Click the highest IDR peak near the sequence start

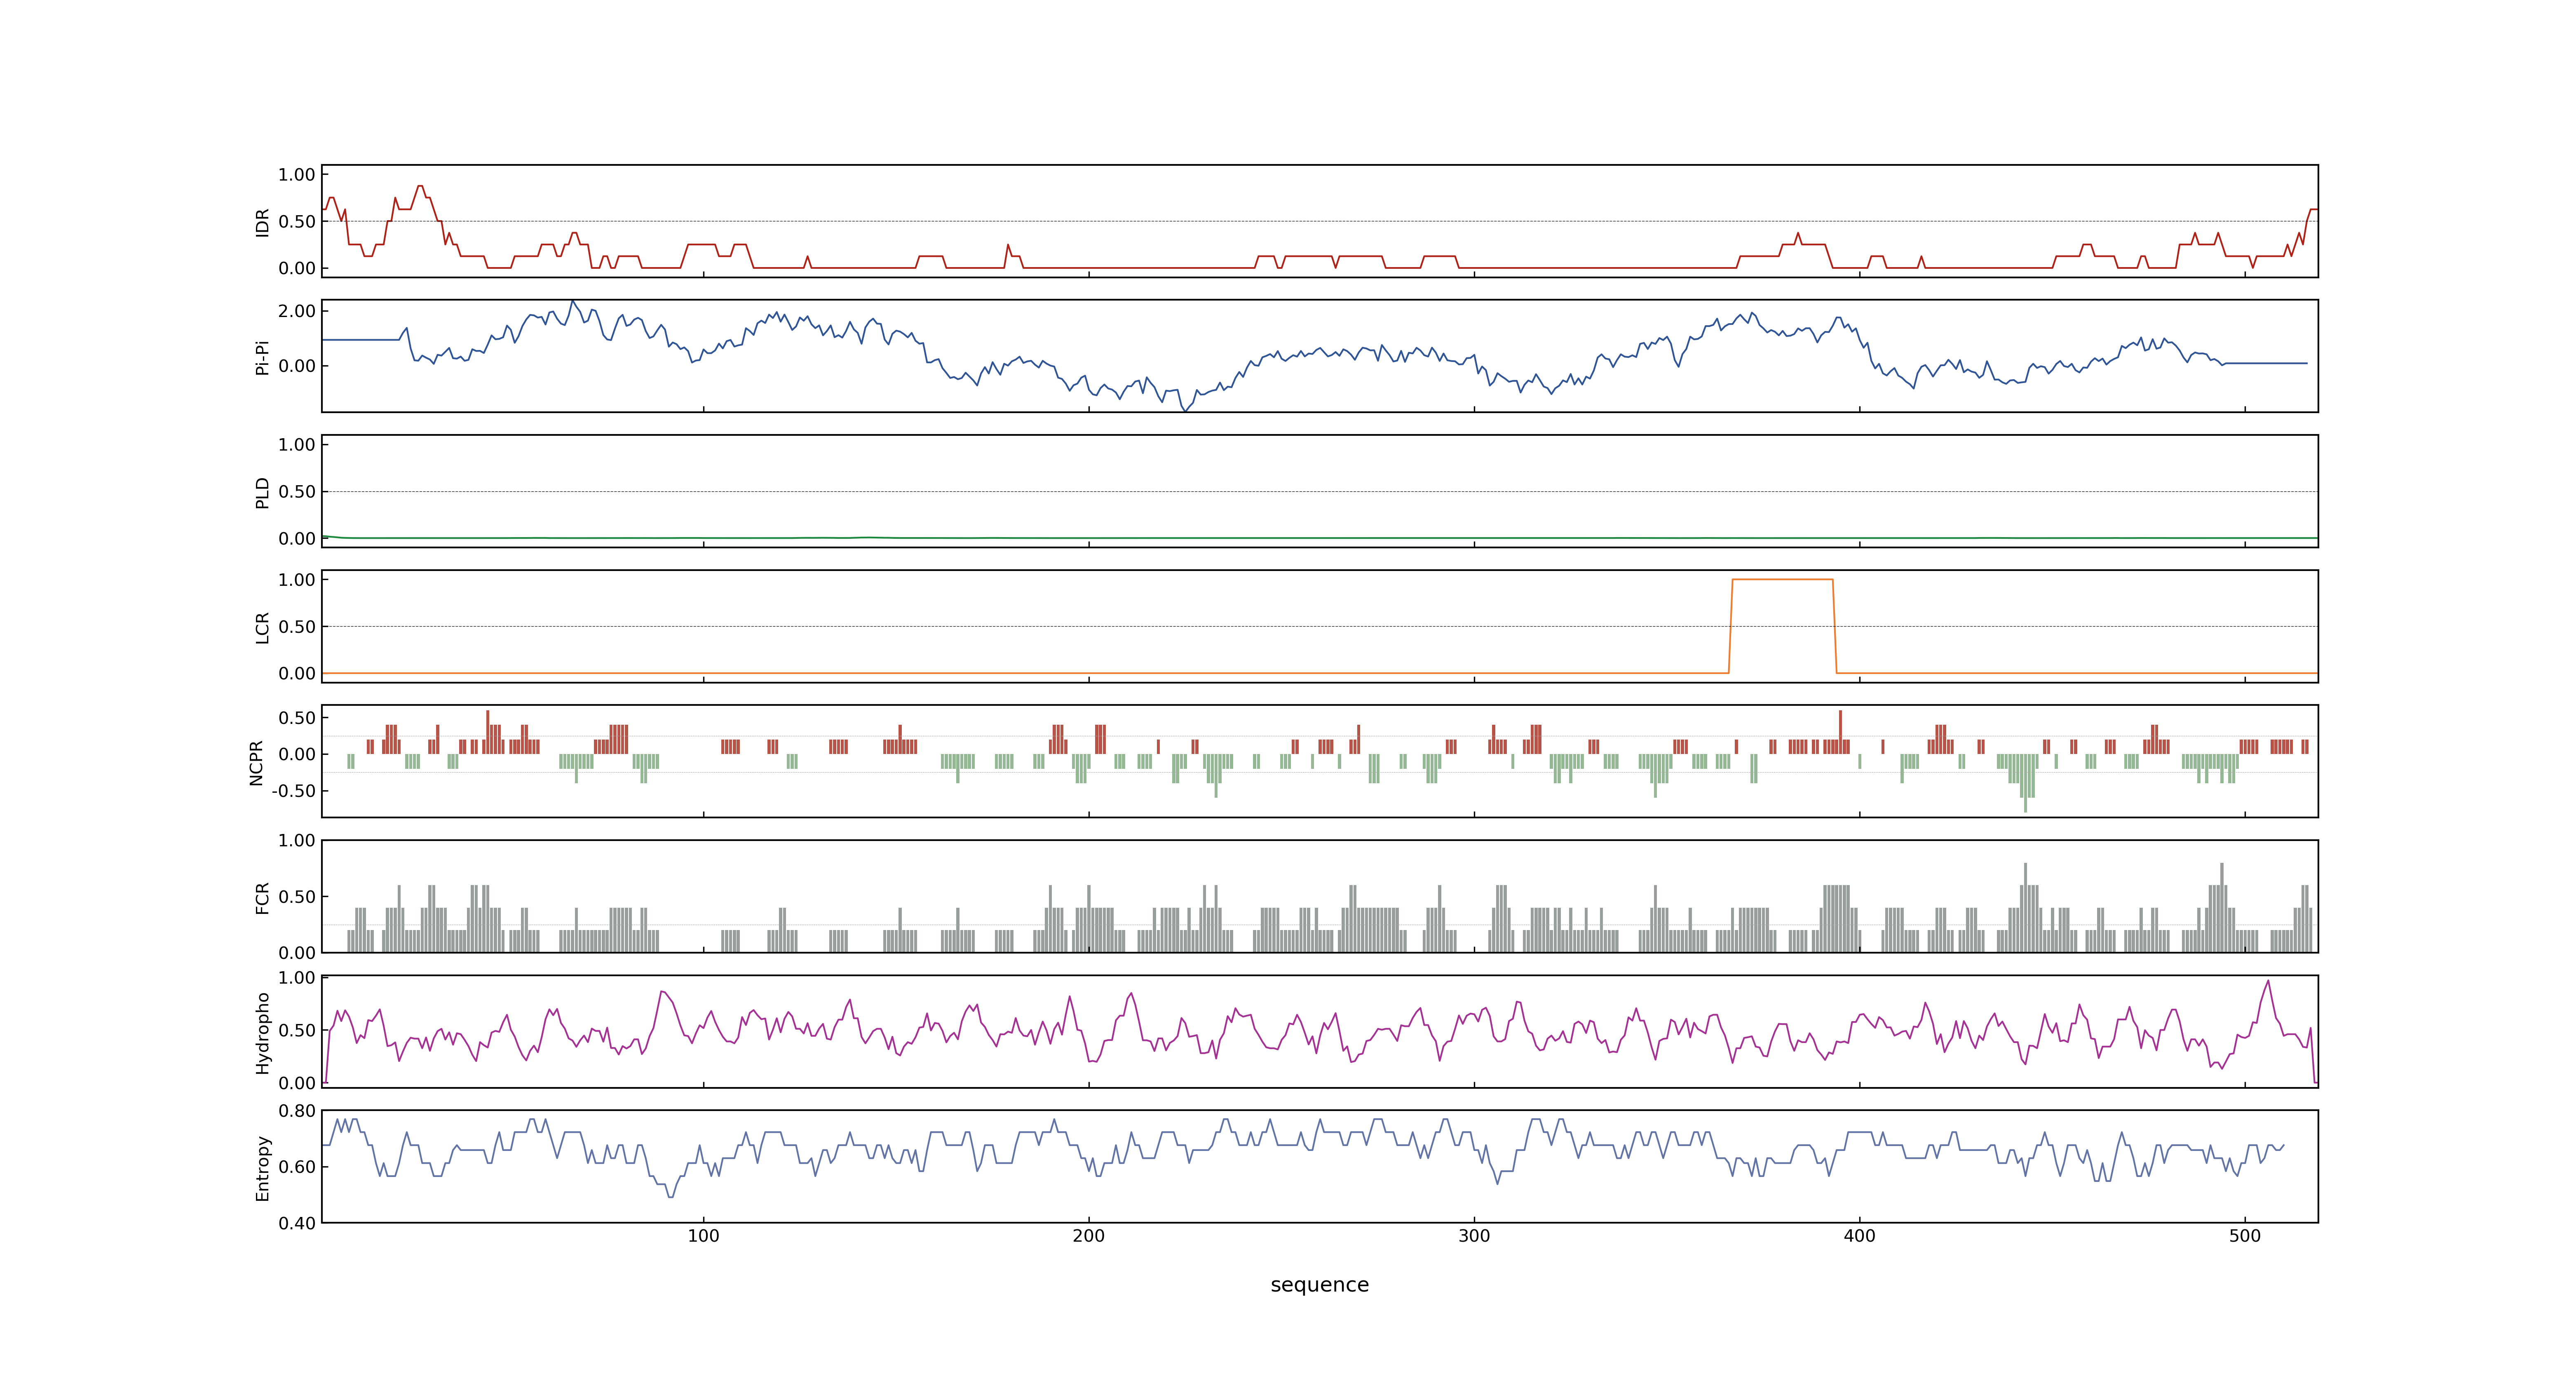[x=420, y=186]
